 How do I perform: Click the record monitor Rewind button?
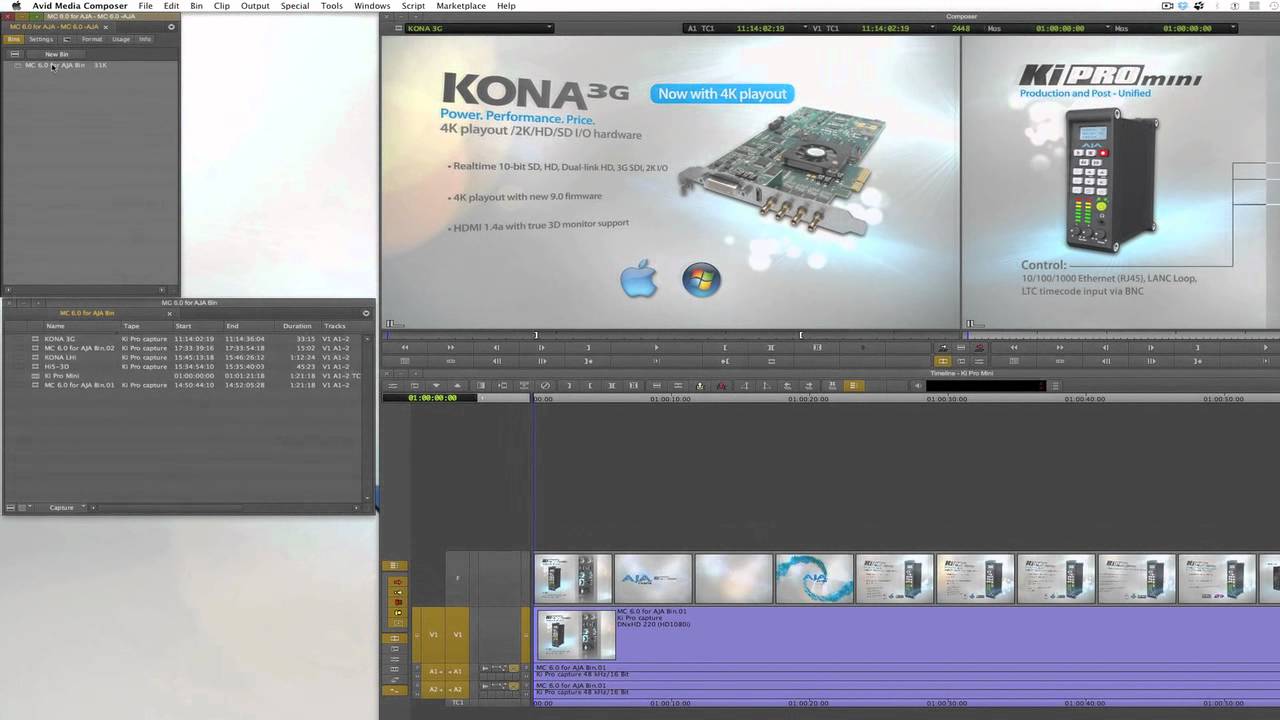coord(1013,347)
